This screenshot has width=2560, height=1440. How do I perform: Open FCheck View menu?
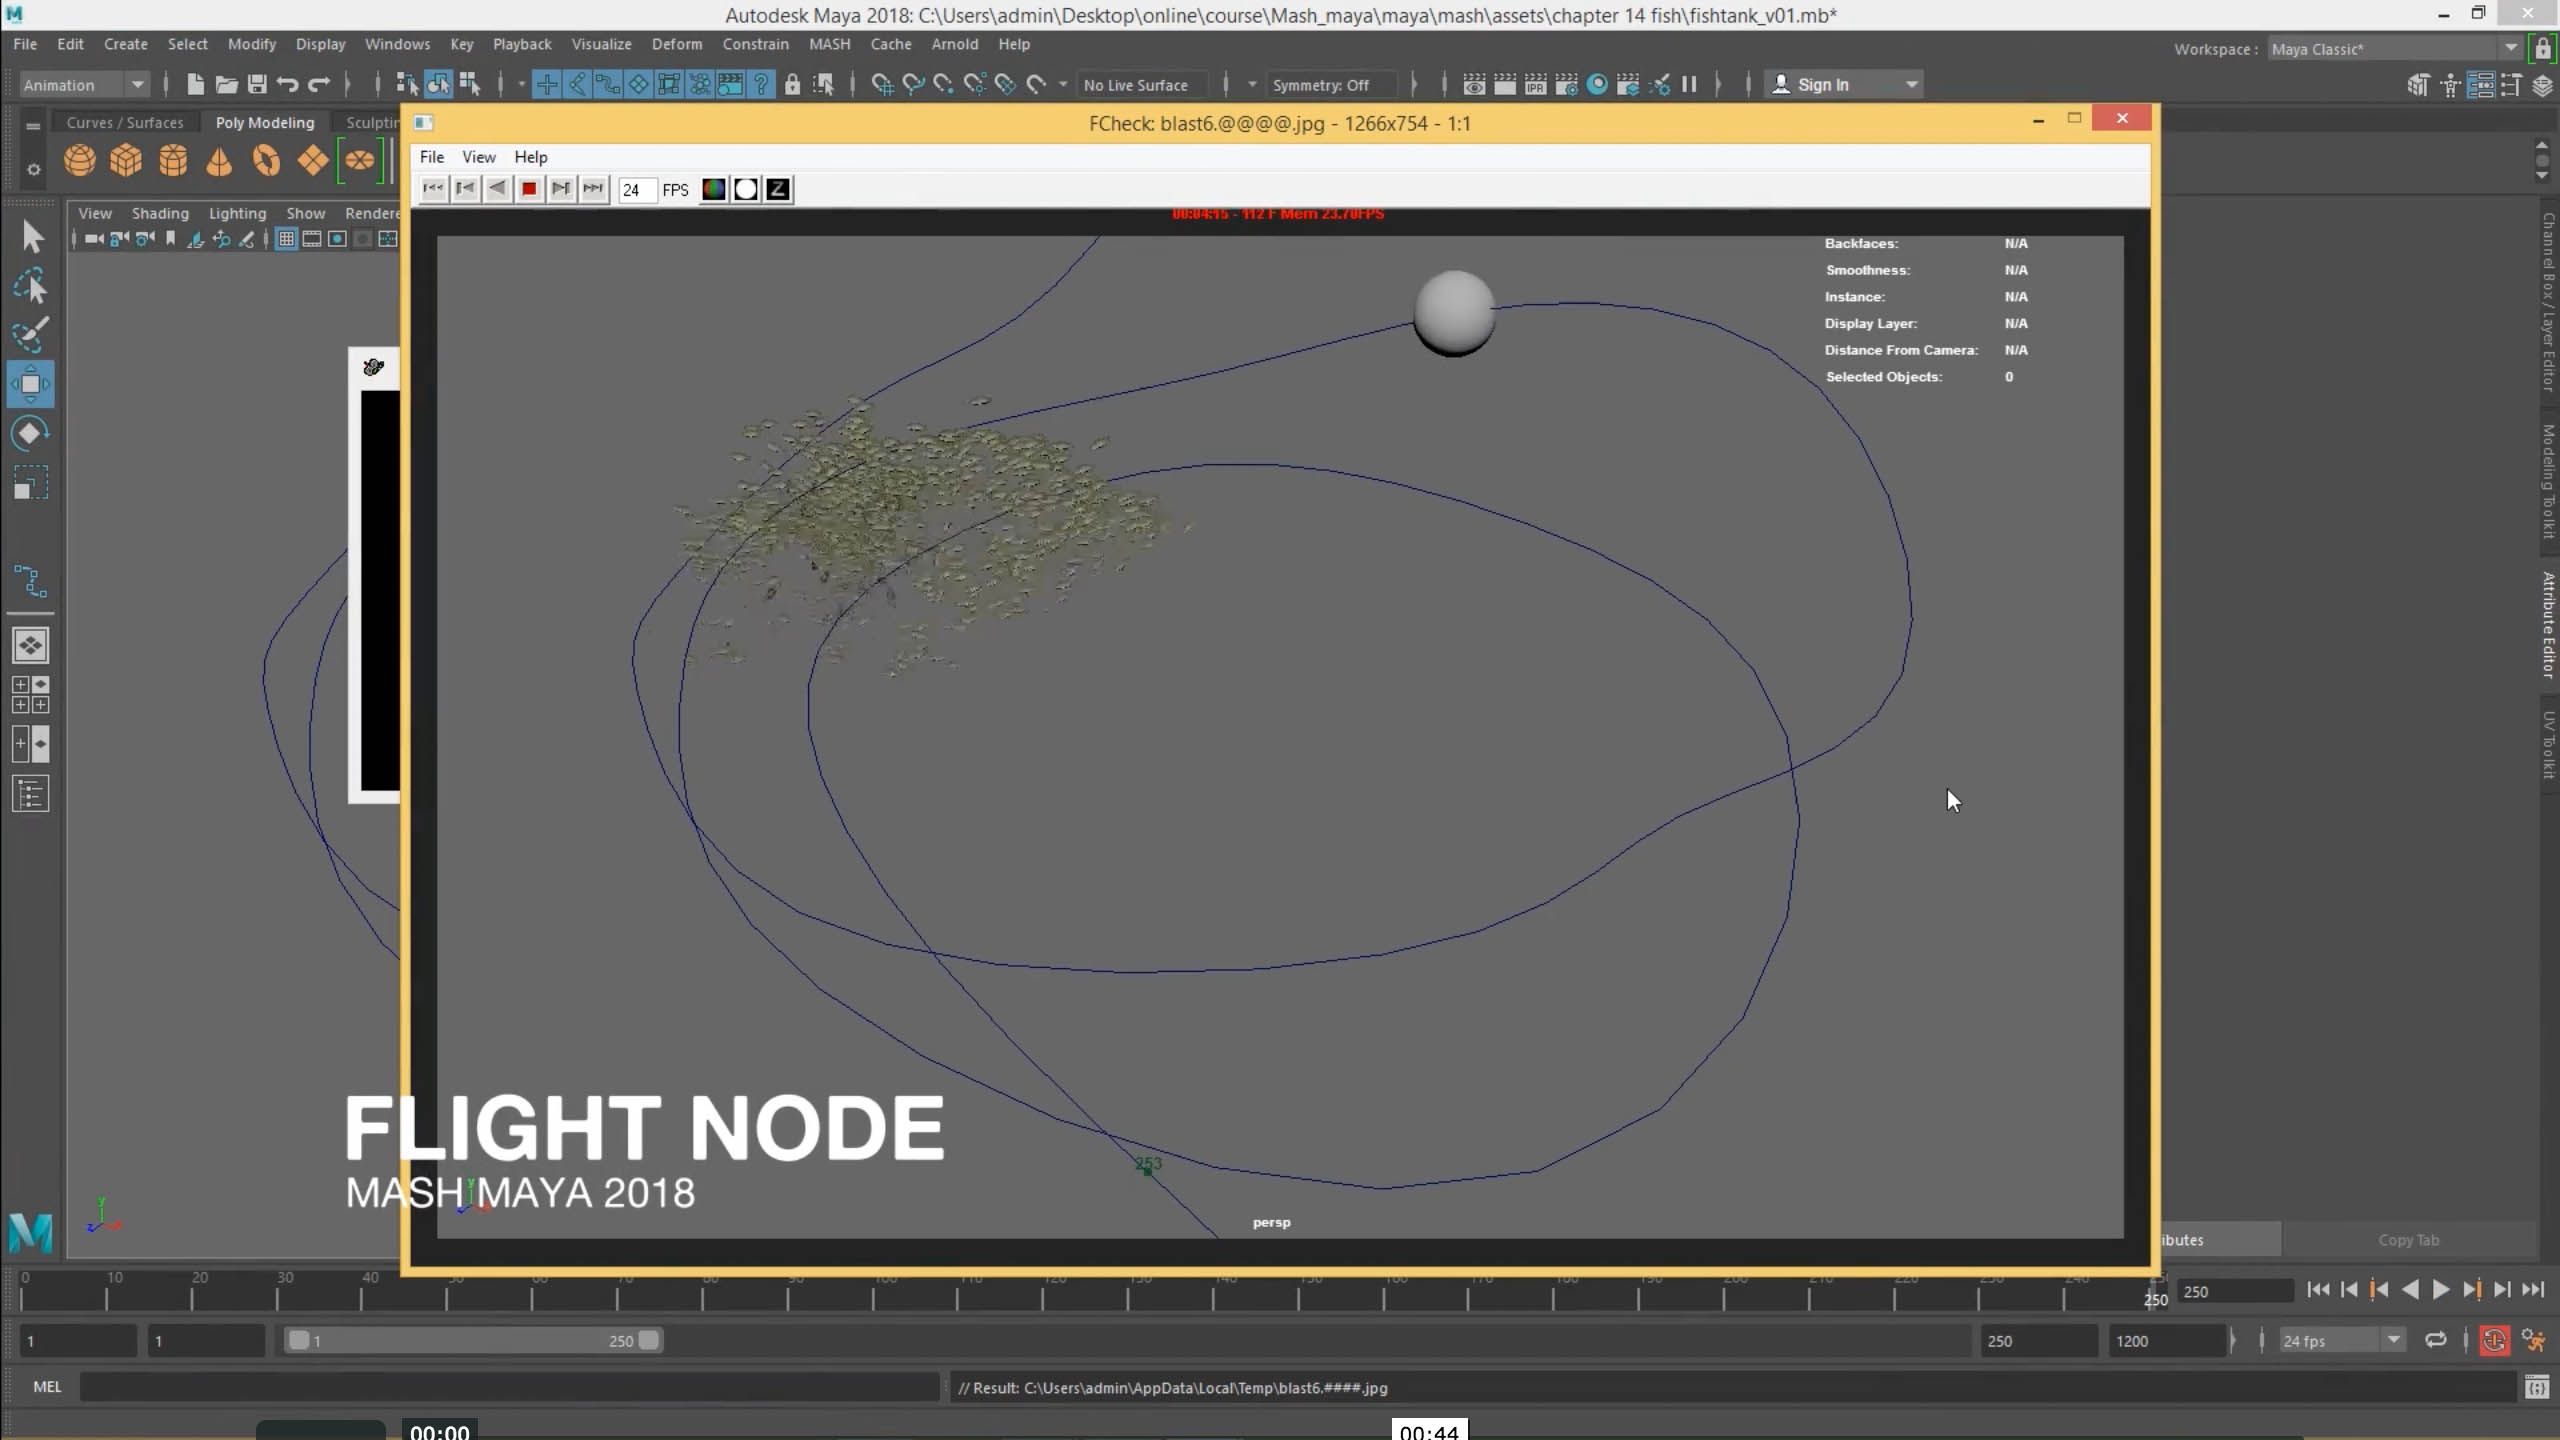478,157
